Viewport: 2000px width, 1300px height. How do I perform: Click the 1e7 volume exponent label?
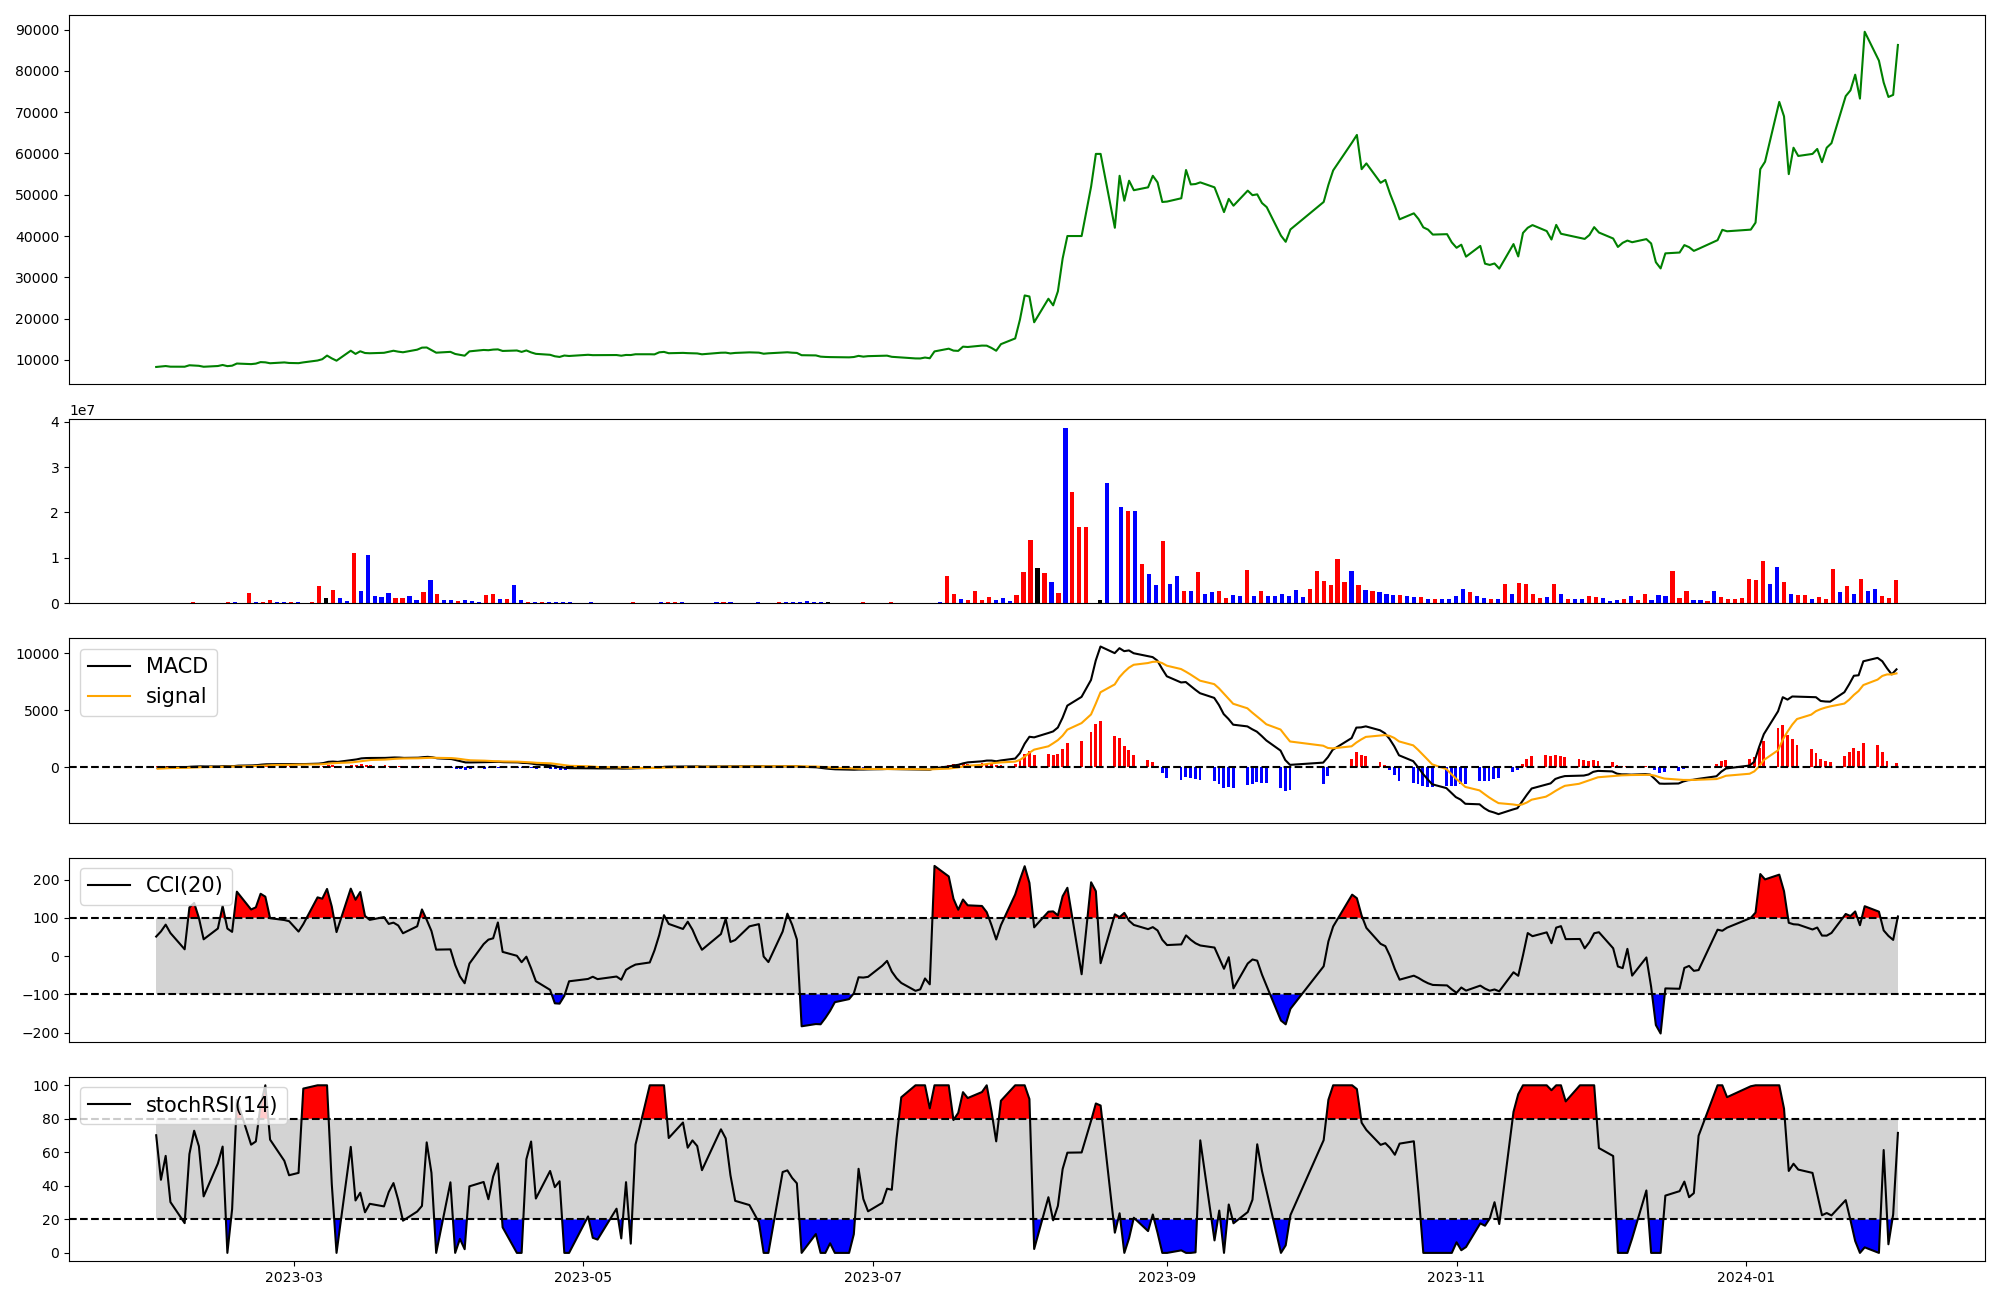click(x=82, y=410)
